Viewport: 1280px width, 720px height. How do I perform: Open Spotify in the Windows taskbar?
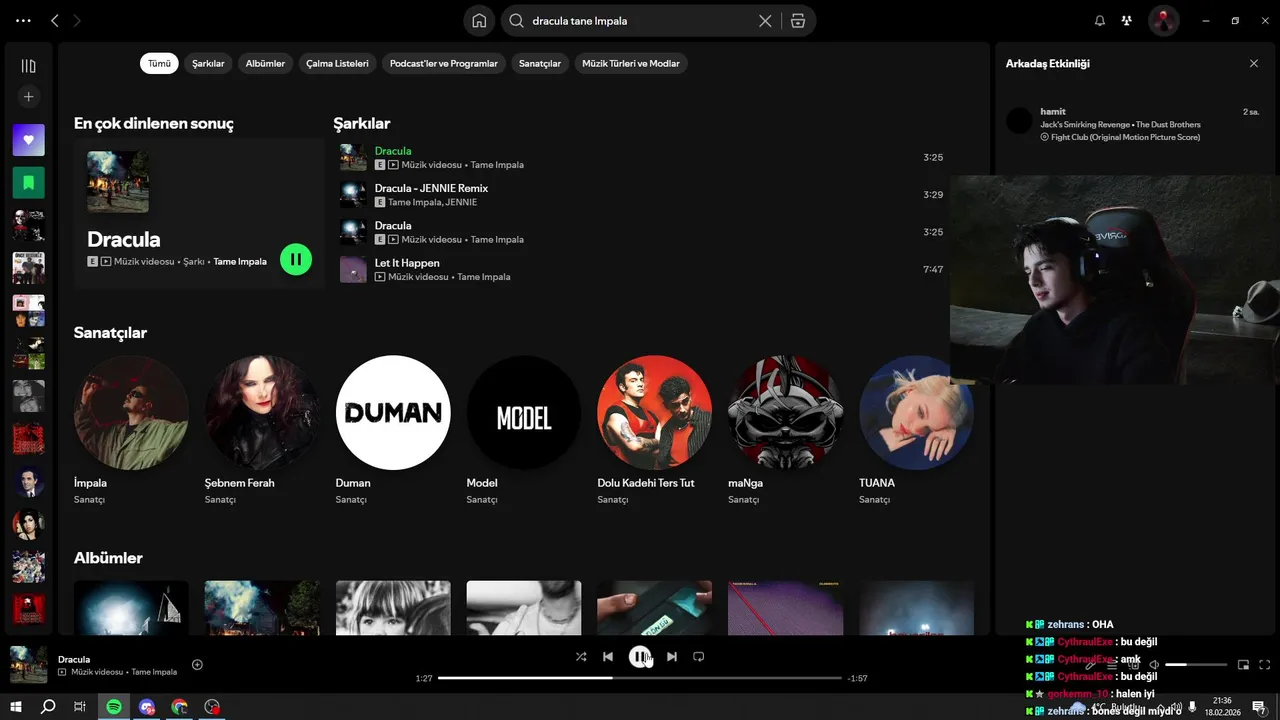(x=114, y=707)
